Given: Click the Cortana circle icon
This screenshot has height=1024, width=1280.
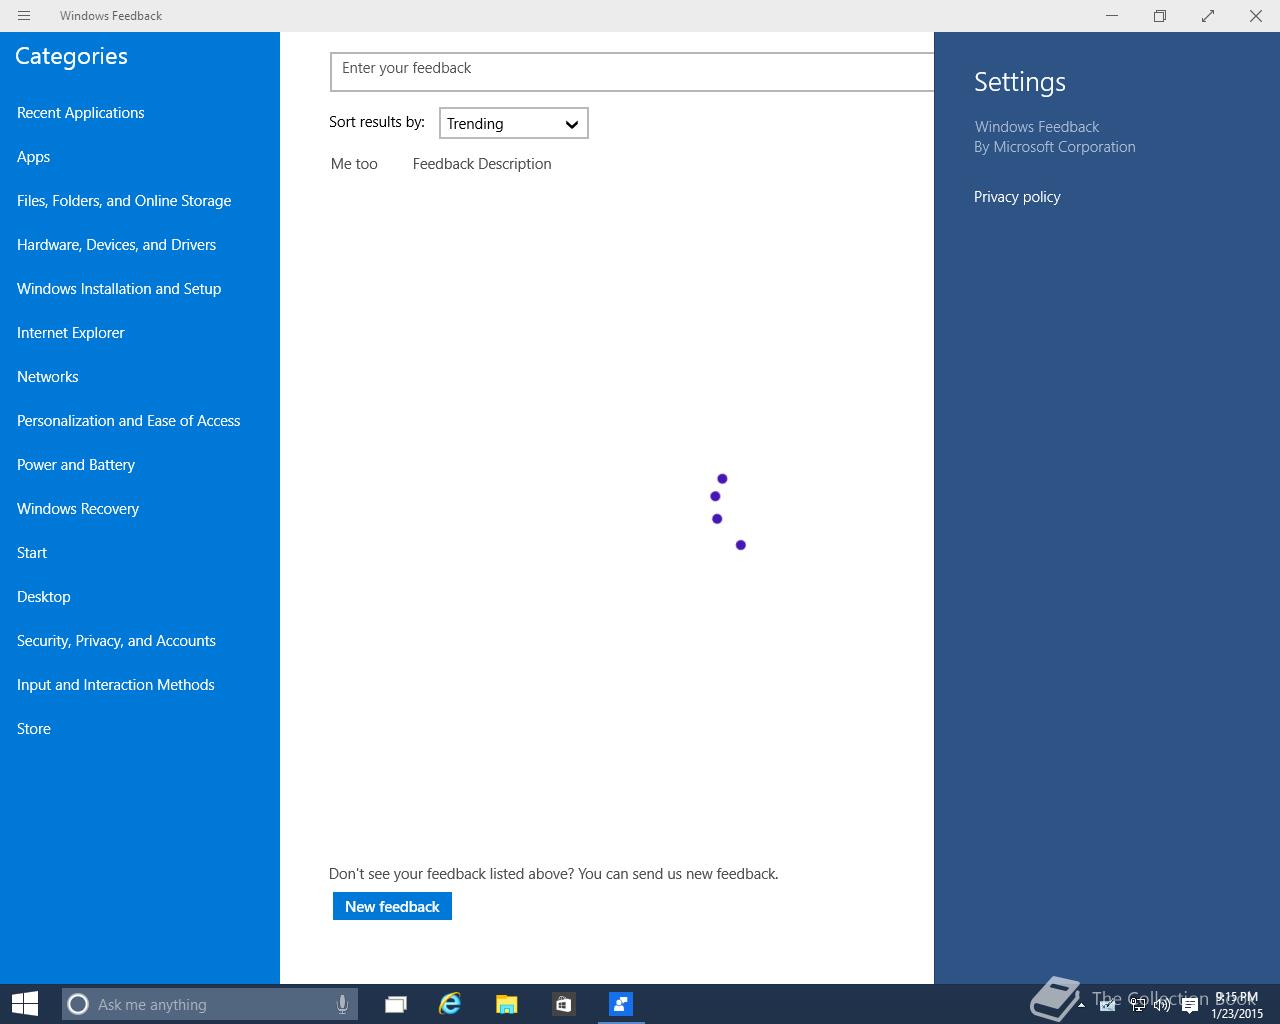Looking at the screenshot, I should coord(78,1004).
